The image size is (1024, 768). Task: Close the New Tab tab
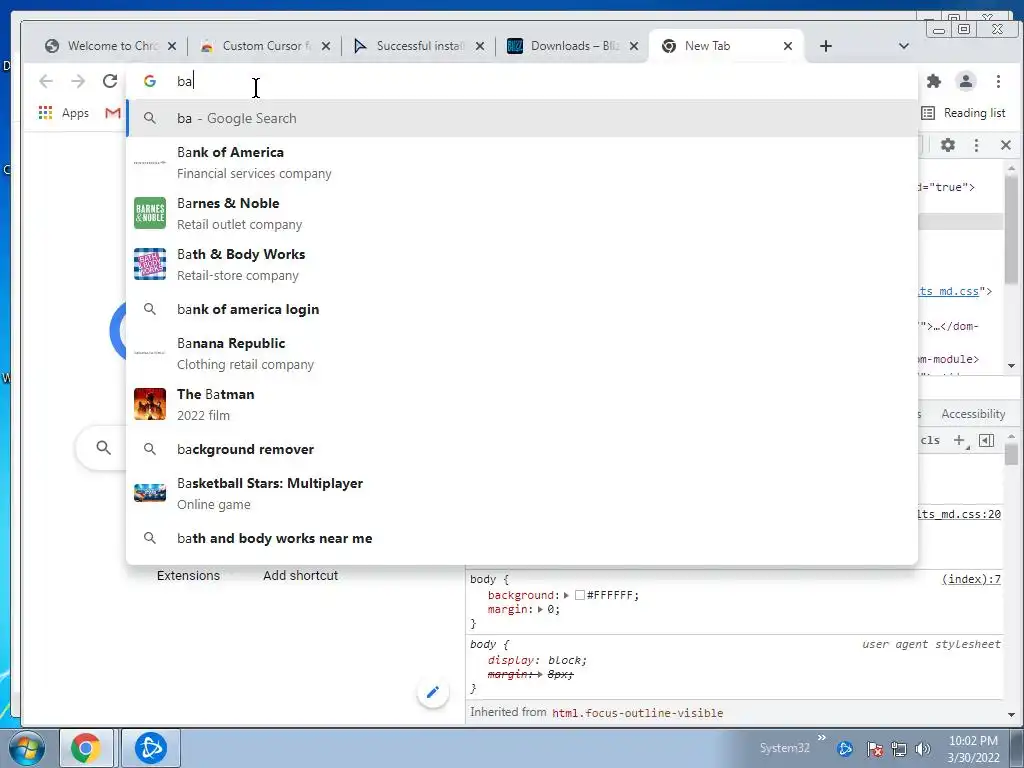click(788, 46)
